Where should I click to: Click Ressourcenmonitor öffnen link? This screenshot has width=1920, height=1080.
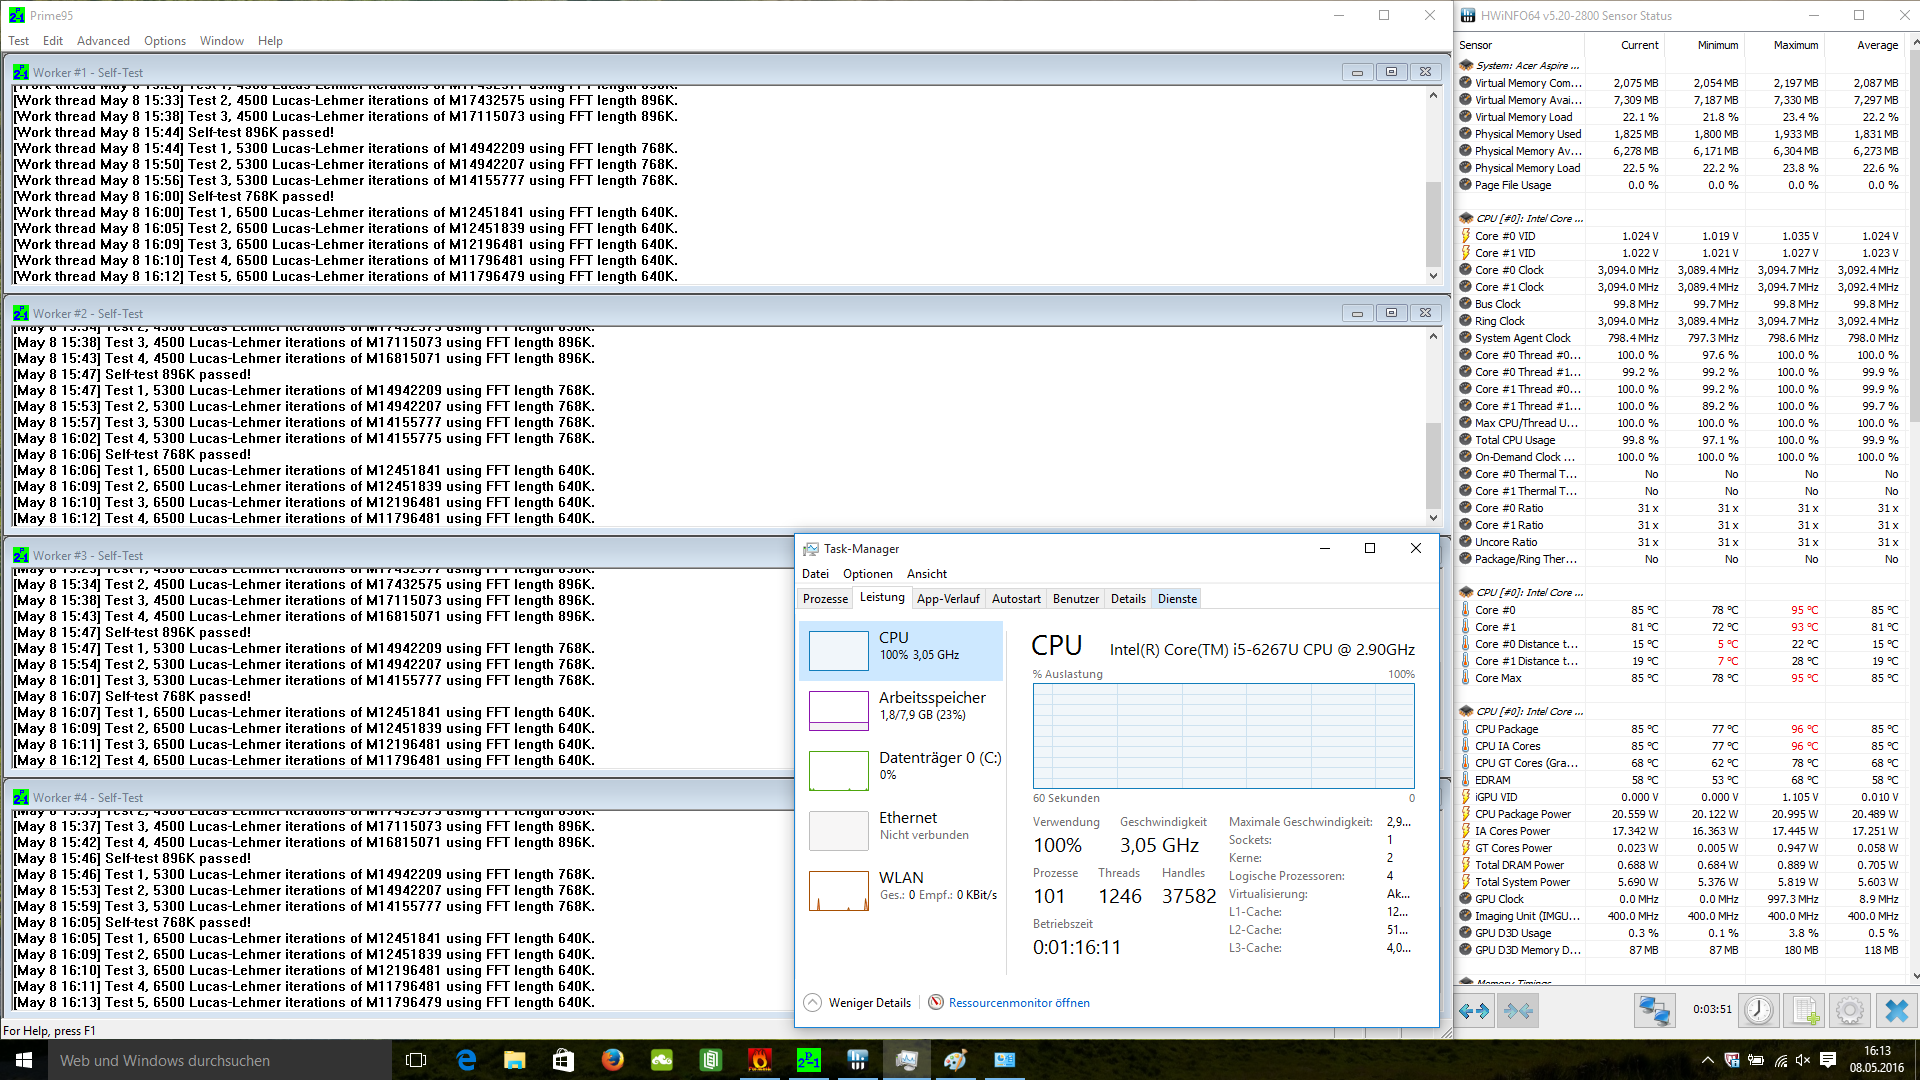pos(1018,1003)
